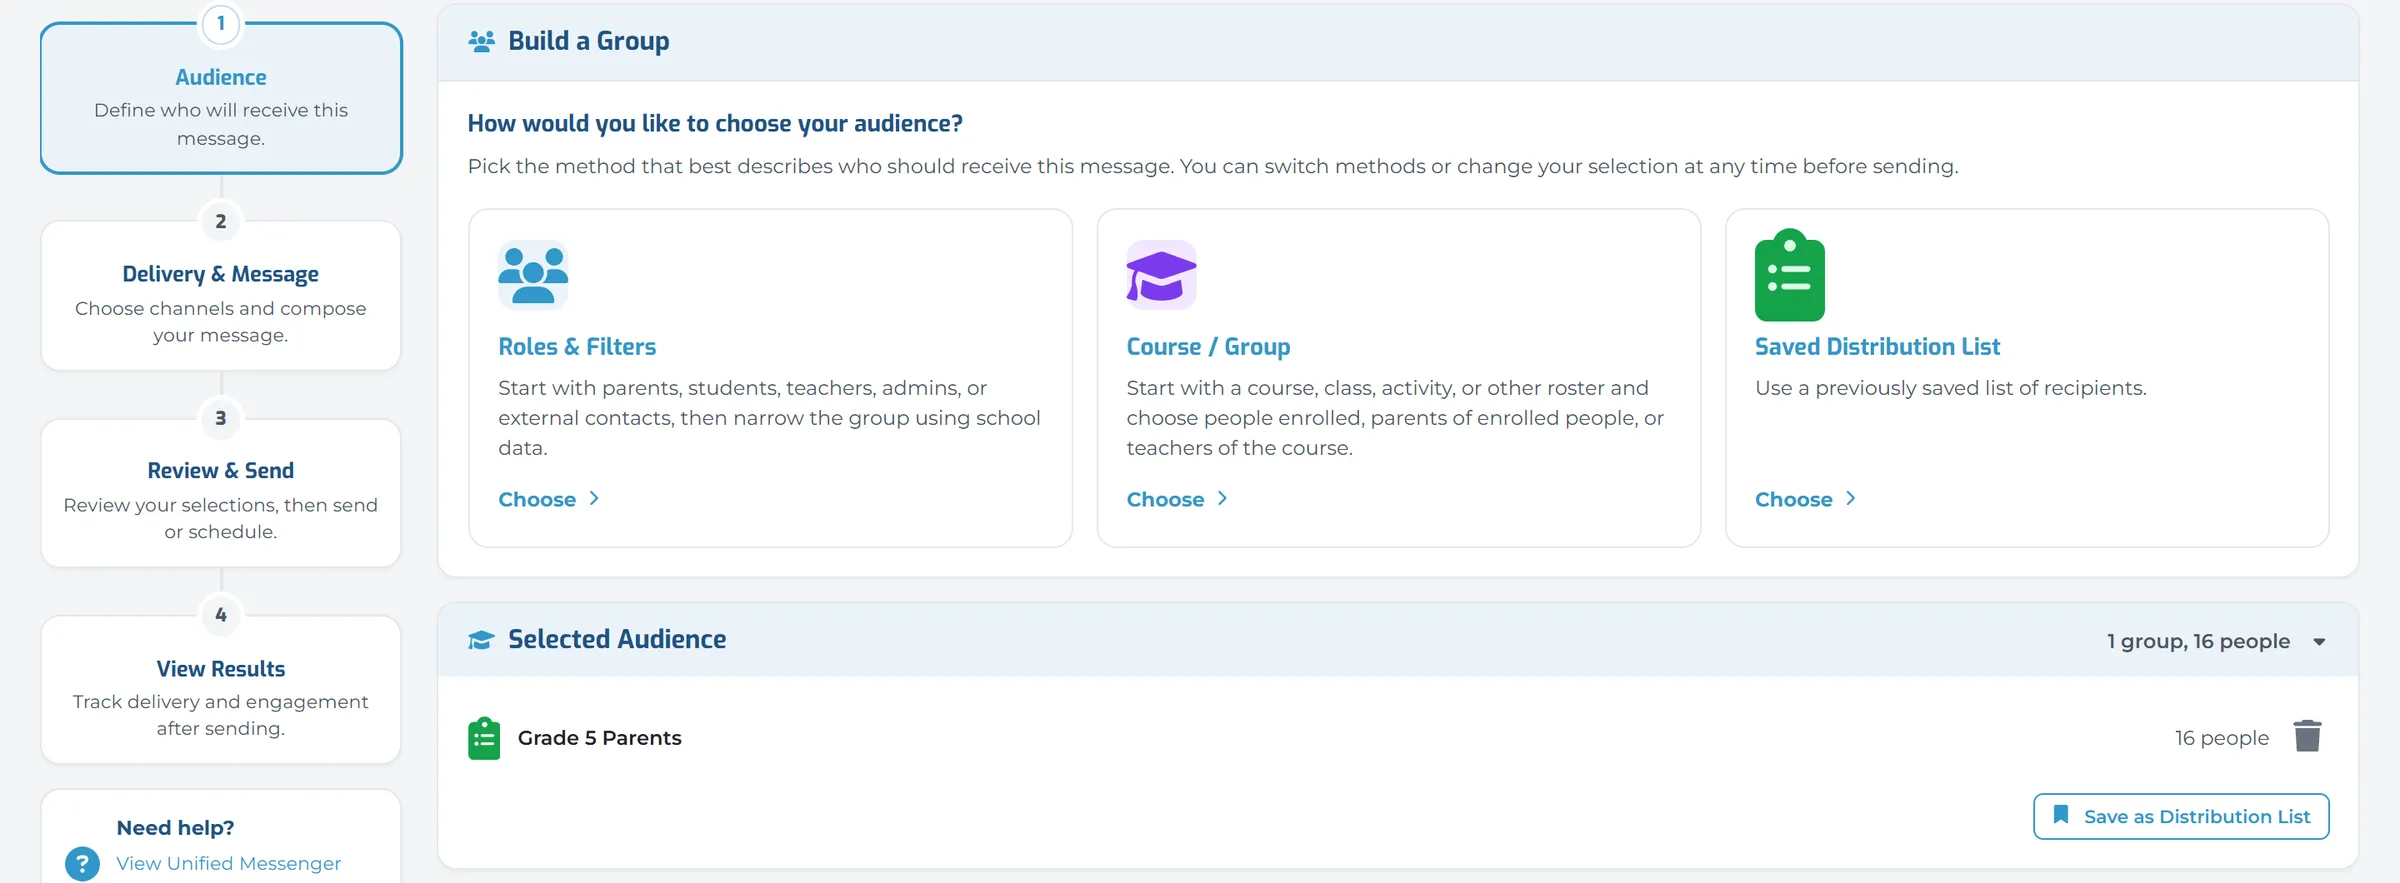Click the Roles & Filters heading
This screenshot has width=2400, height=883.
(x=577, y=347)
